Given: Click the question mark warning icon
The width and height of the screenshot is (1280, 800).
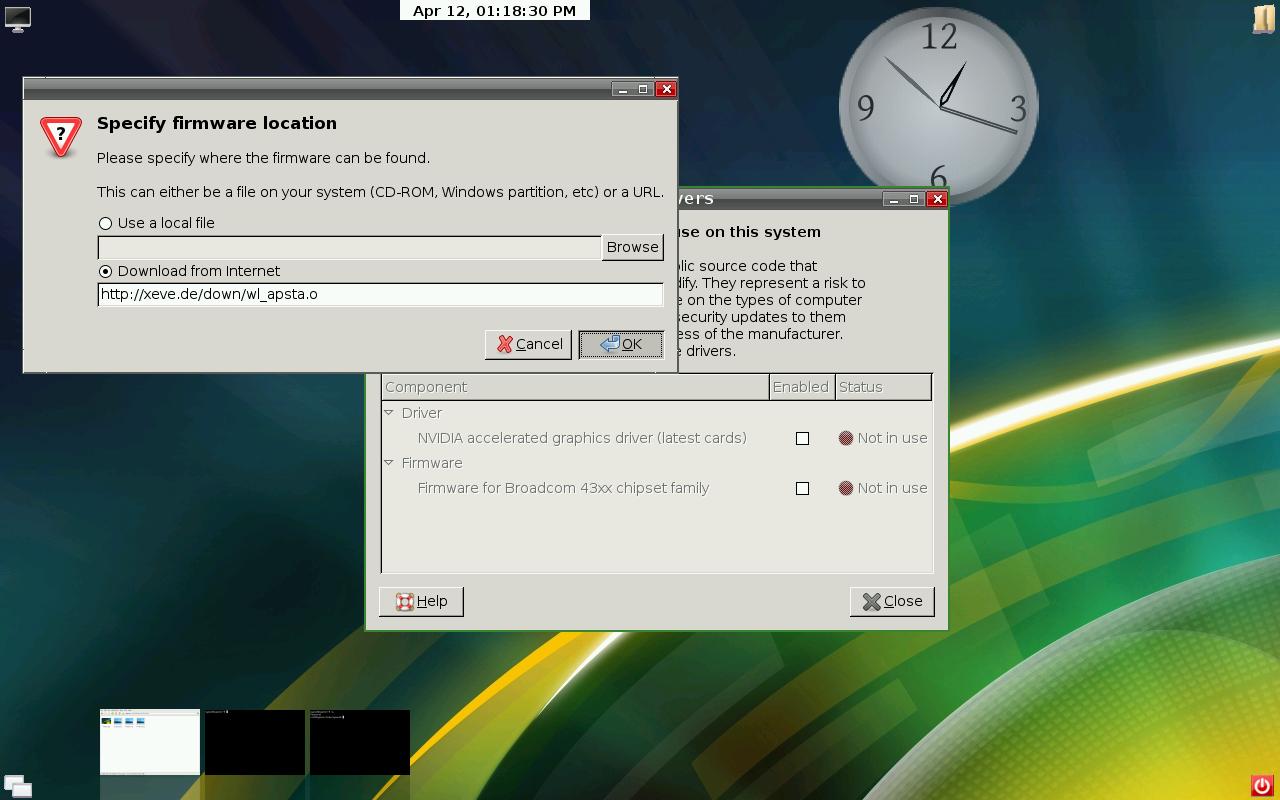Looking at the screenshot, I should pyautogui.click(x=61, y=136).
